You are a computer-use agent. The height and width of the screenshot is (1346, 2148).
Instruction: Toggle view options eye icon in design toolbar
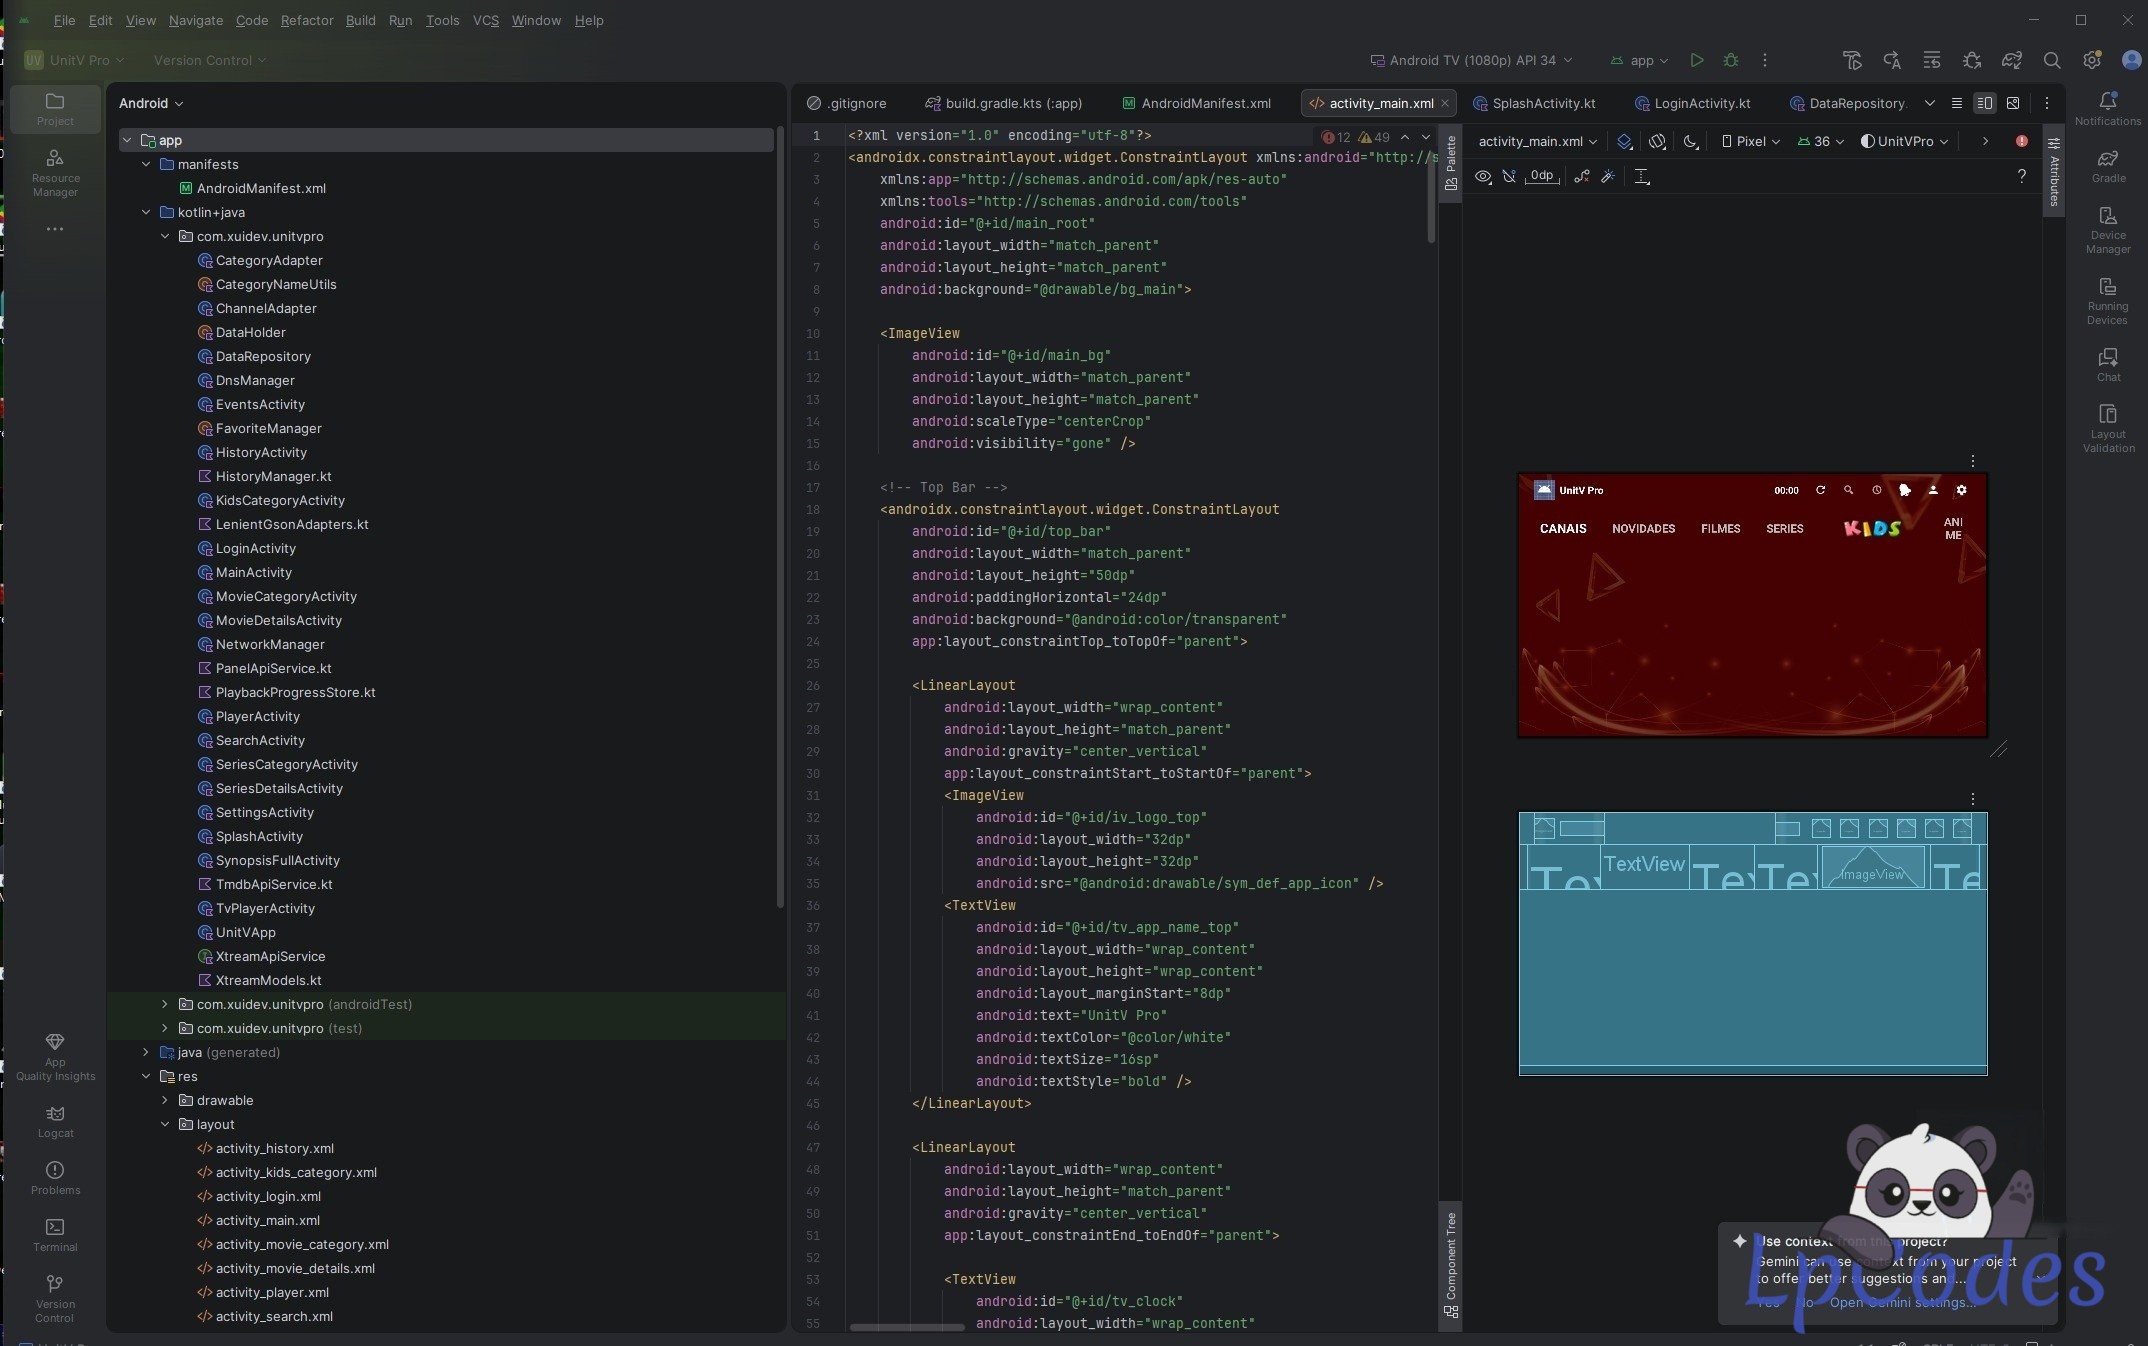[1483, 176]
